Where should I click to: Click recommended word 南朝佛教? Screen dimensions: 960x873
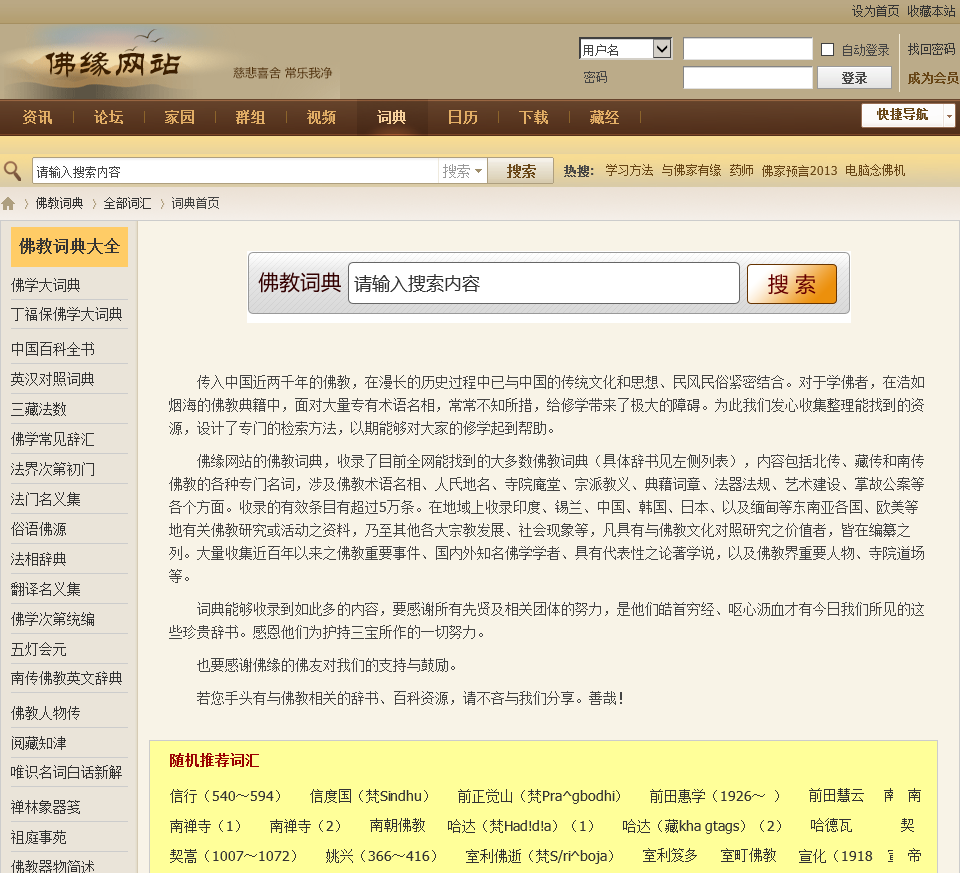397,826
